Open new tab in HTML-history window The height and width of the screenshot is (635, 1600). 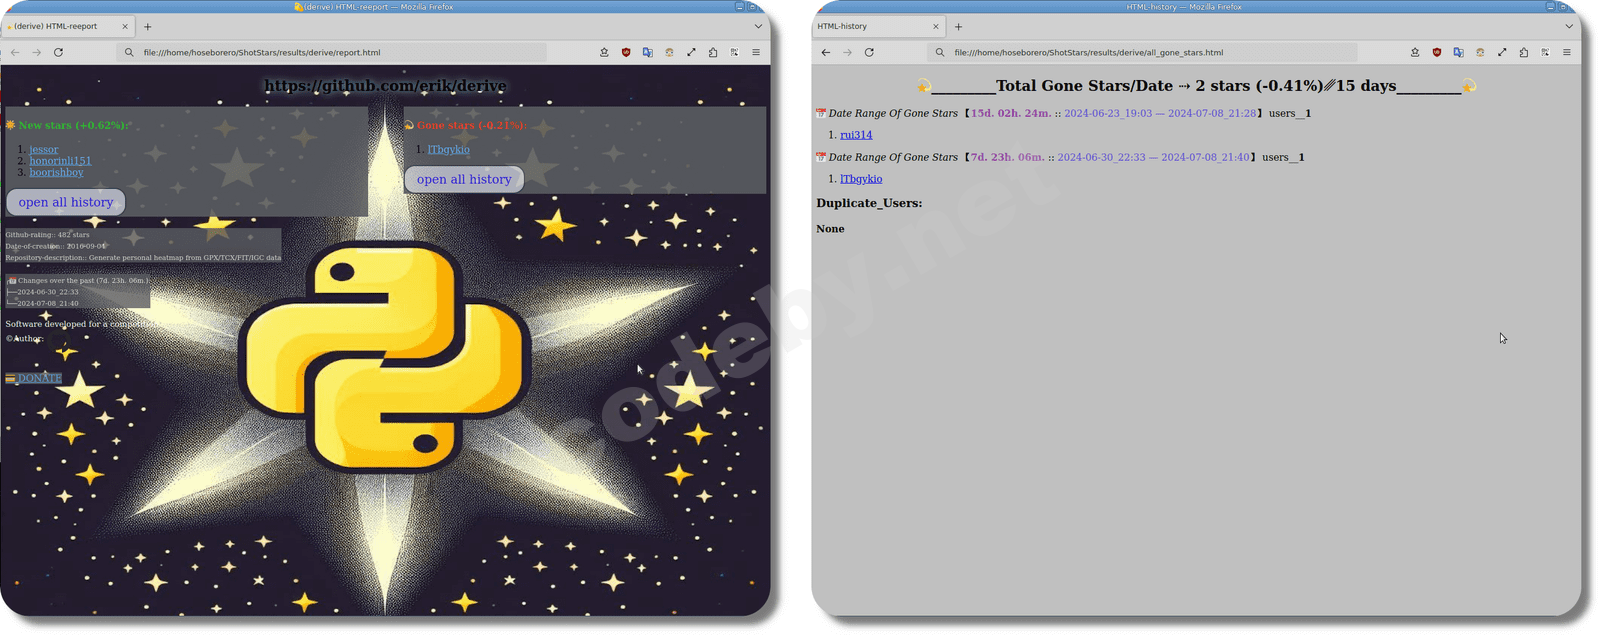pyautogui.click(x=959, y=26)
